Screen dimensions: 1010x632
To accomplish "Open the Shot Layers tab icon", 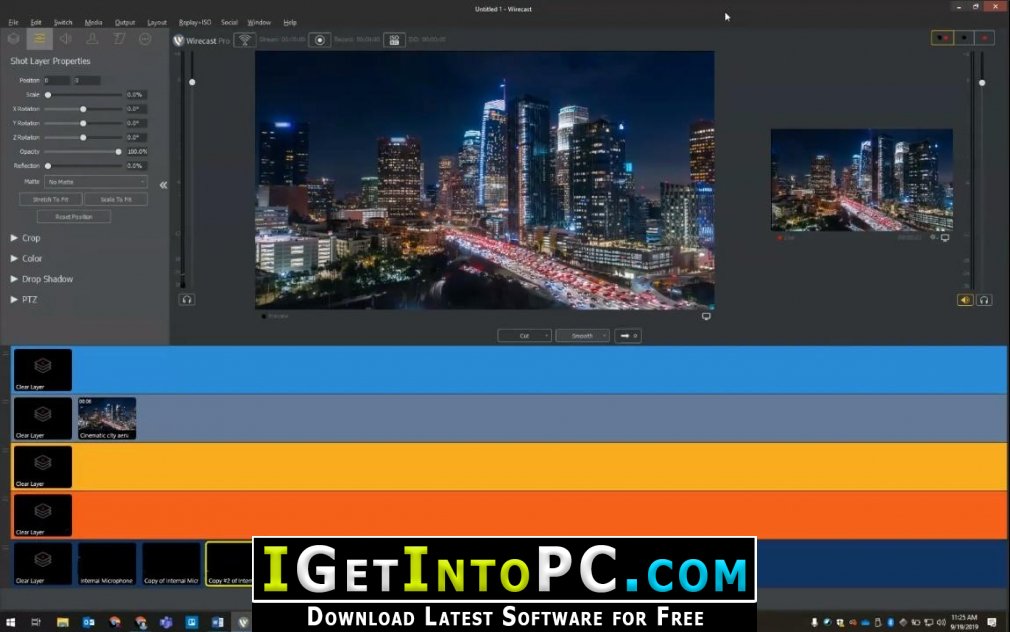I will pos(14,39).
